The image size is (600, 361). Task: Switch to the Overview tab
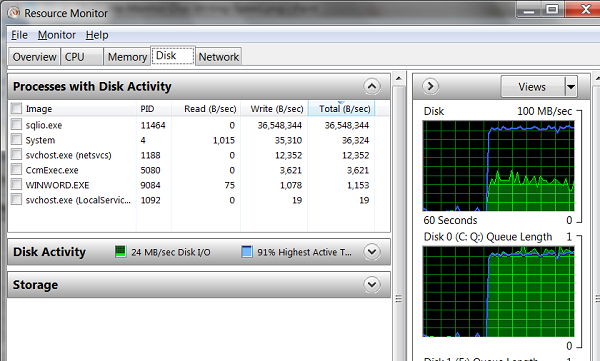coord(34,57)
